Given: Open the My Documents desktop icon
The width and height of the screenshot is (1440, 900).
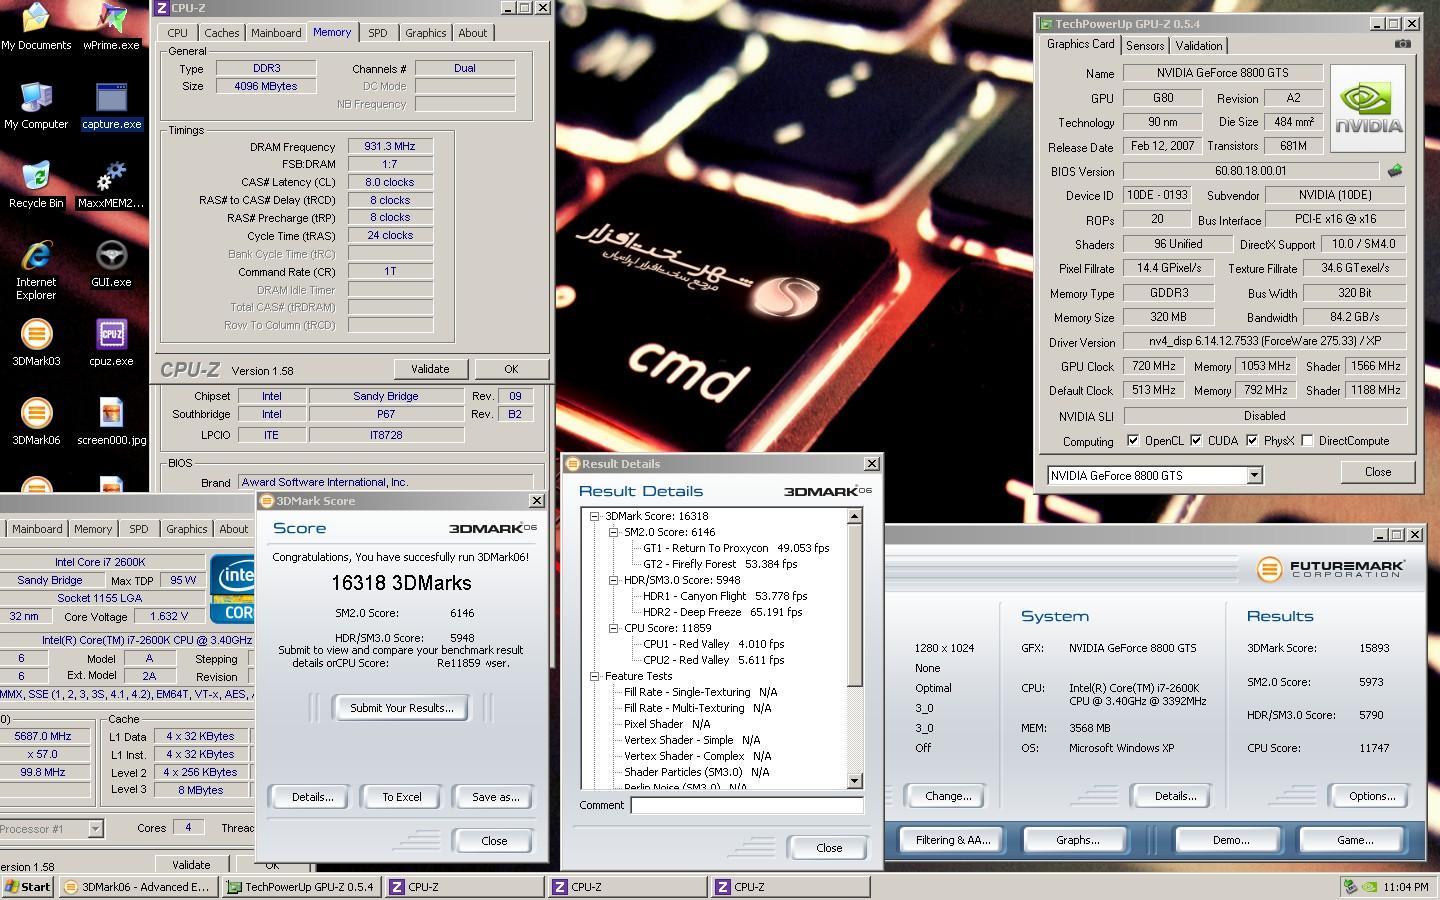Looking at the screenshot, I should point(36,27).
